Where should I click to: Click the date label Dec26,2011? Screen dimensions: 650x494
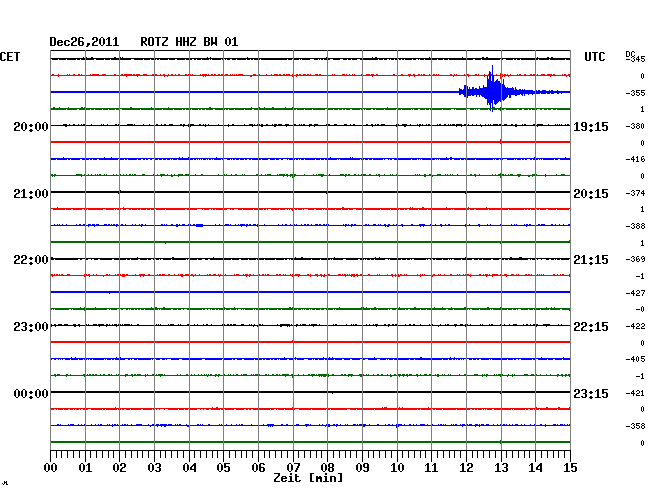coord(84,42)
